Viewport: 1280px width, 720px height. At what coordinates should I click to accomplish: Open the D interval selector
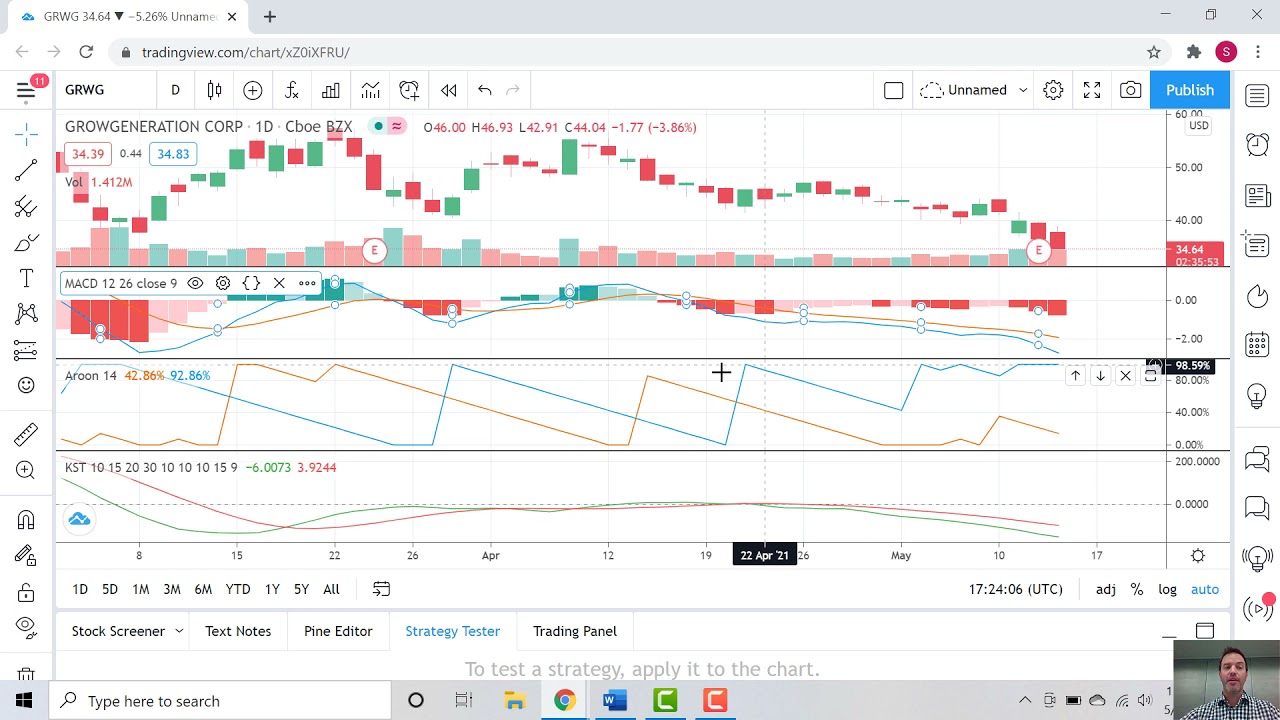(x=175, y=90)
